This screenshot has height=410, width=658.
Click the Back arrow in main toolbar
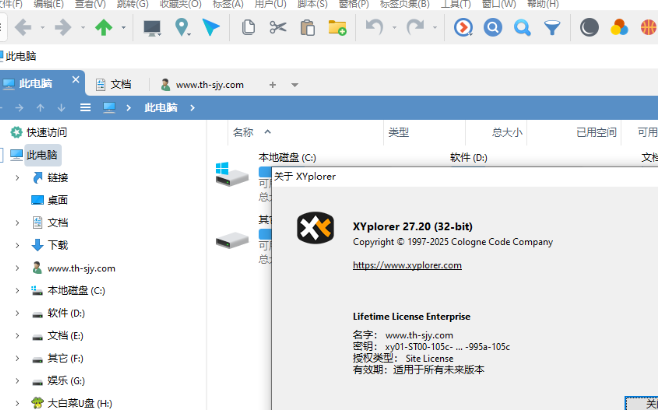tap(23, 28)
